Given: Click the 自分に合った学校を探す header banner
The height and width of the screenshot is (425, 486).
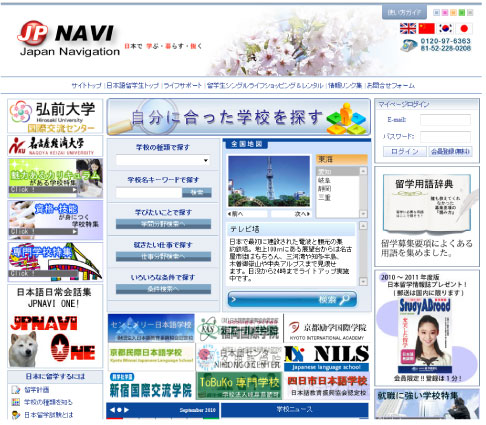Looking at the screenshot, I should coord(239,117).
